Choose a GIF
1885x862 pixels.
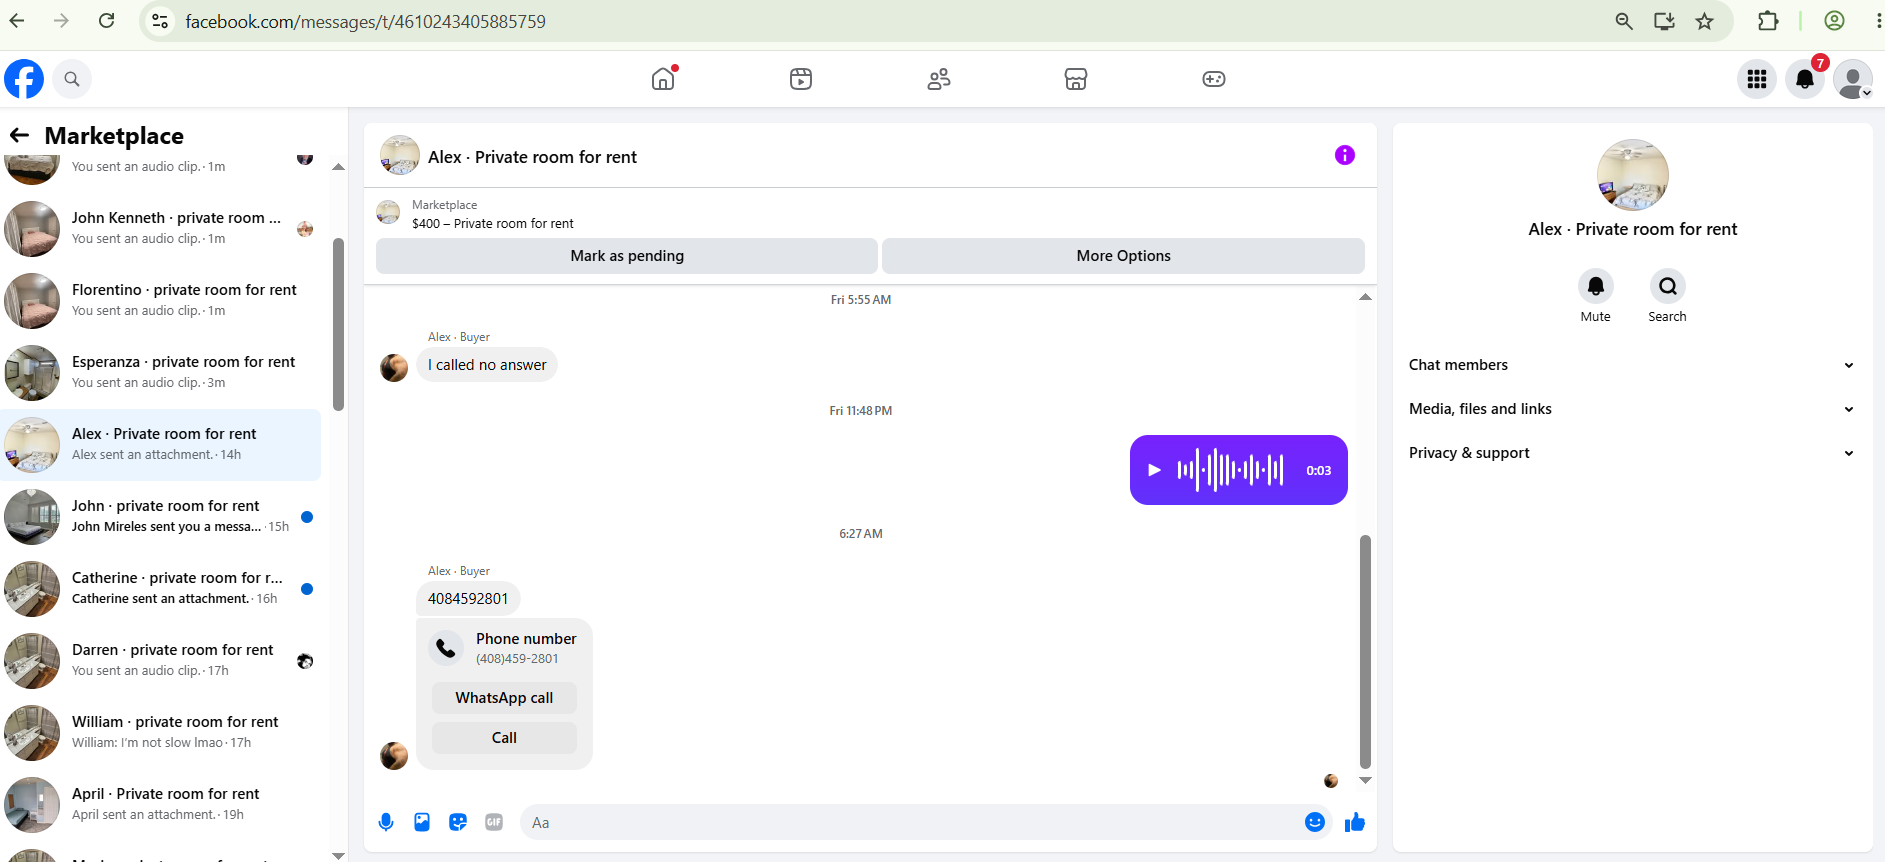(494, 822)
